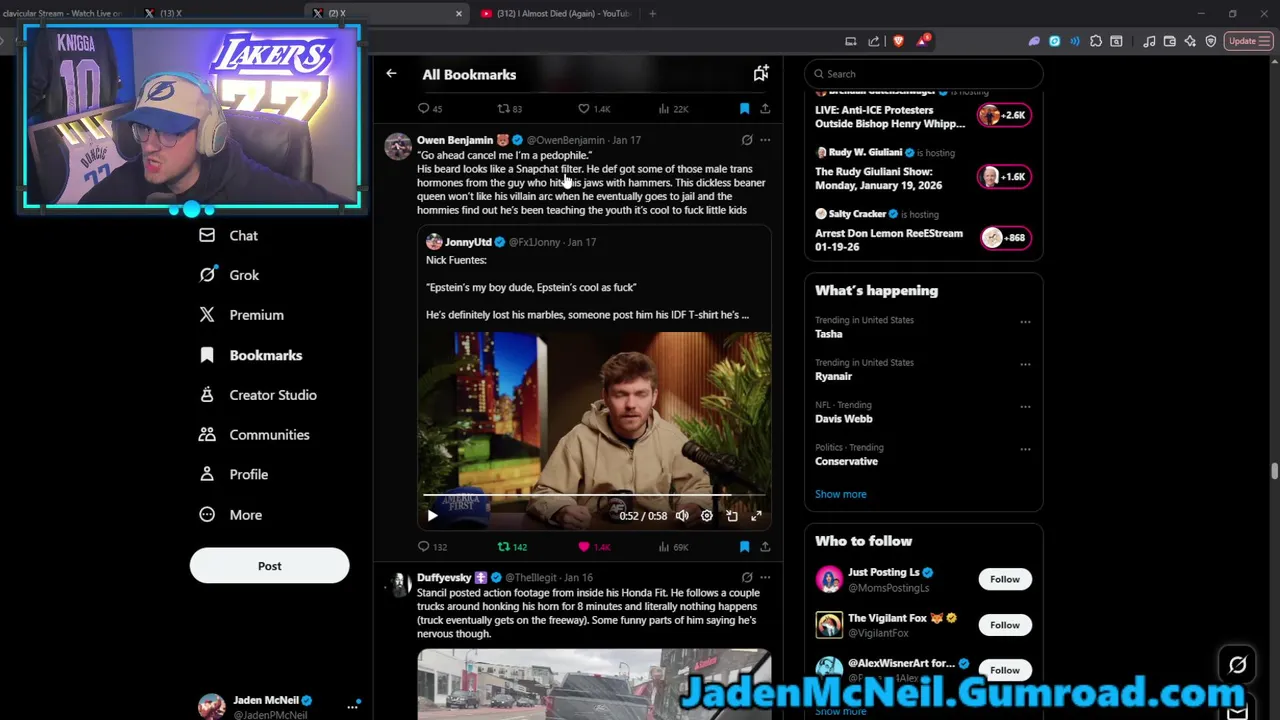Open Grok icon on Duffyevsky post

pyautogui.click(x=747, y=577)
